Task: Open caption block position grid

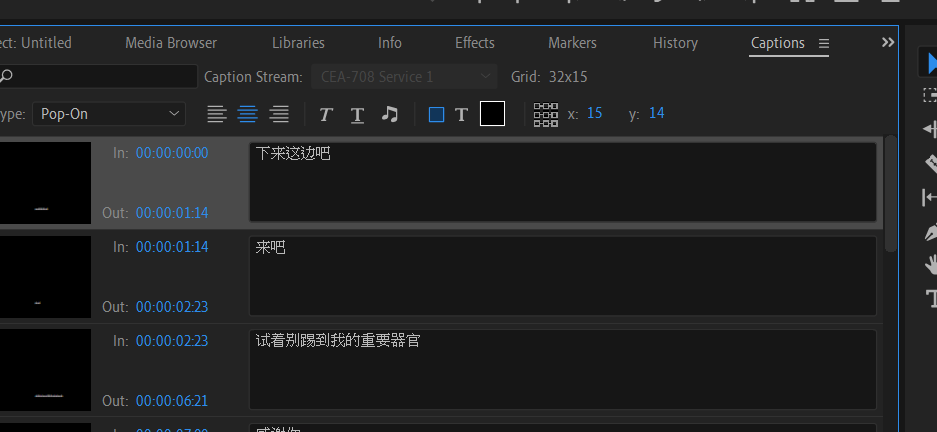Action: (x=546, y=114)
